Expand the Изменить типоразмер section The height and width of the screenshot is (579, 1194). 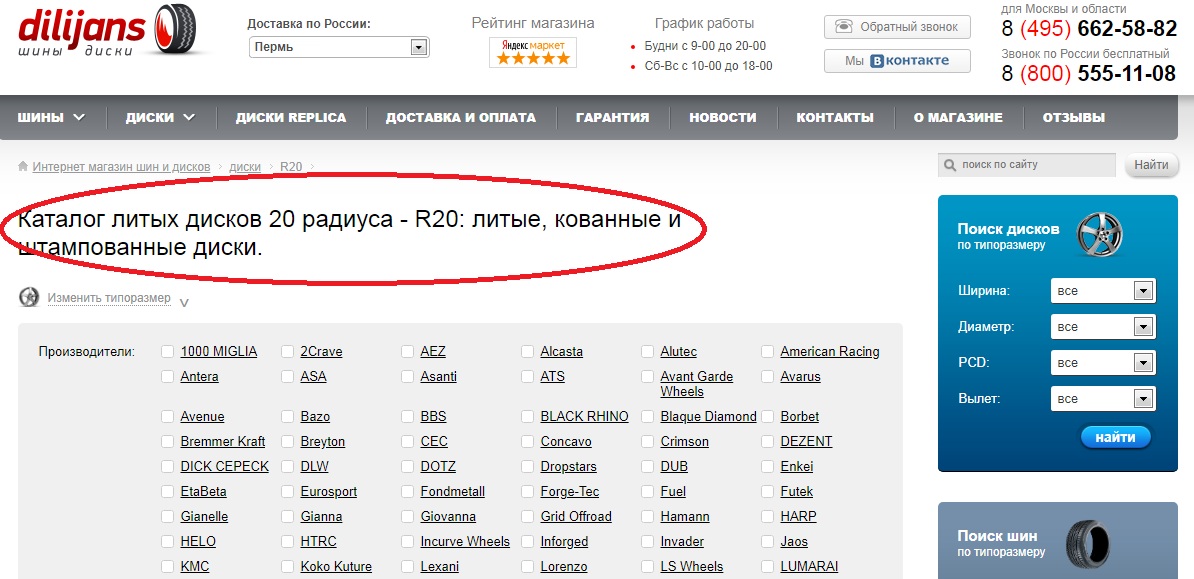click(109, 298)
